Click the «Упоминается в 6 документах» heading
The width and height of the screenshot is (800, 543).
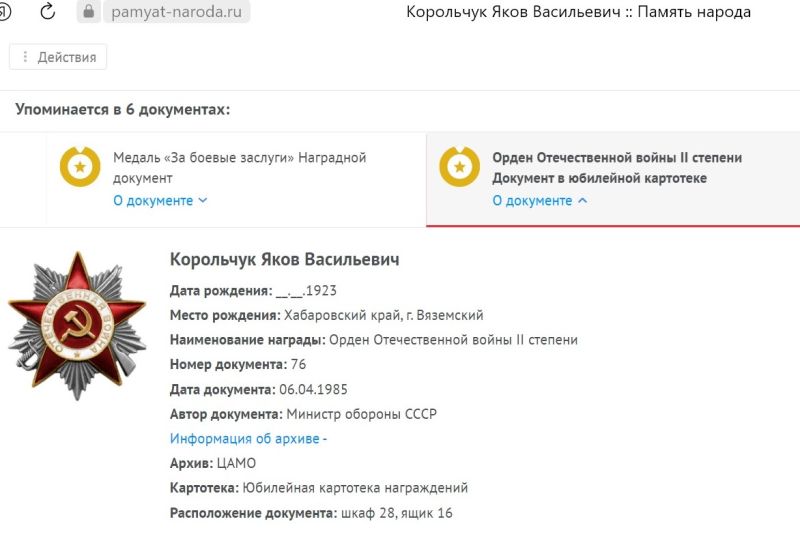point(122,109)
